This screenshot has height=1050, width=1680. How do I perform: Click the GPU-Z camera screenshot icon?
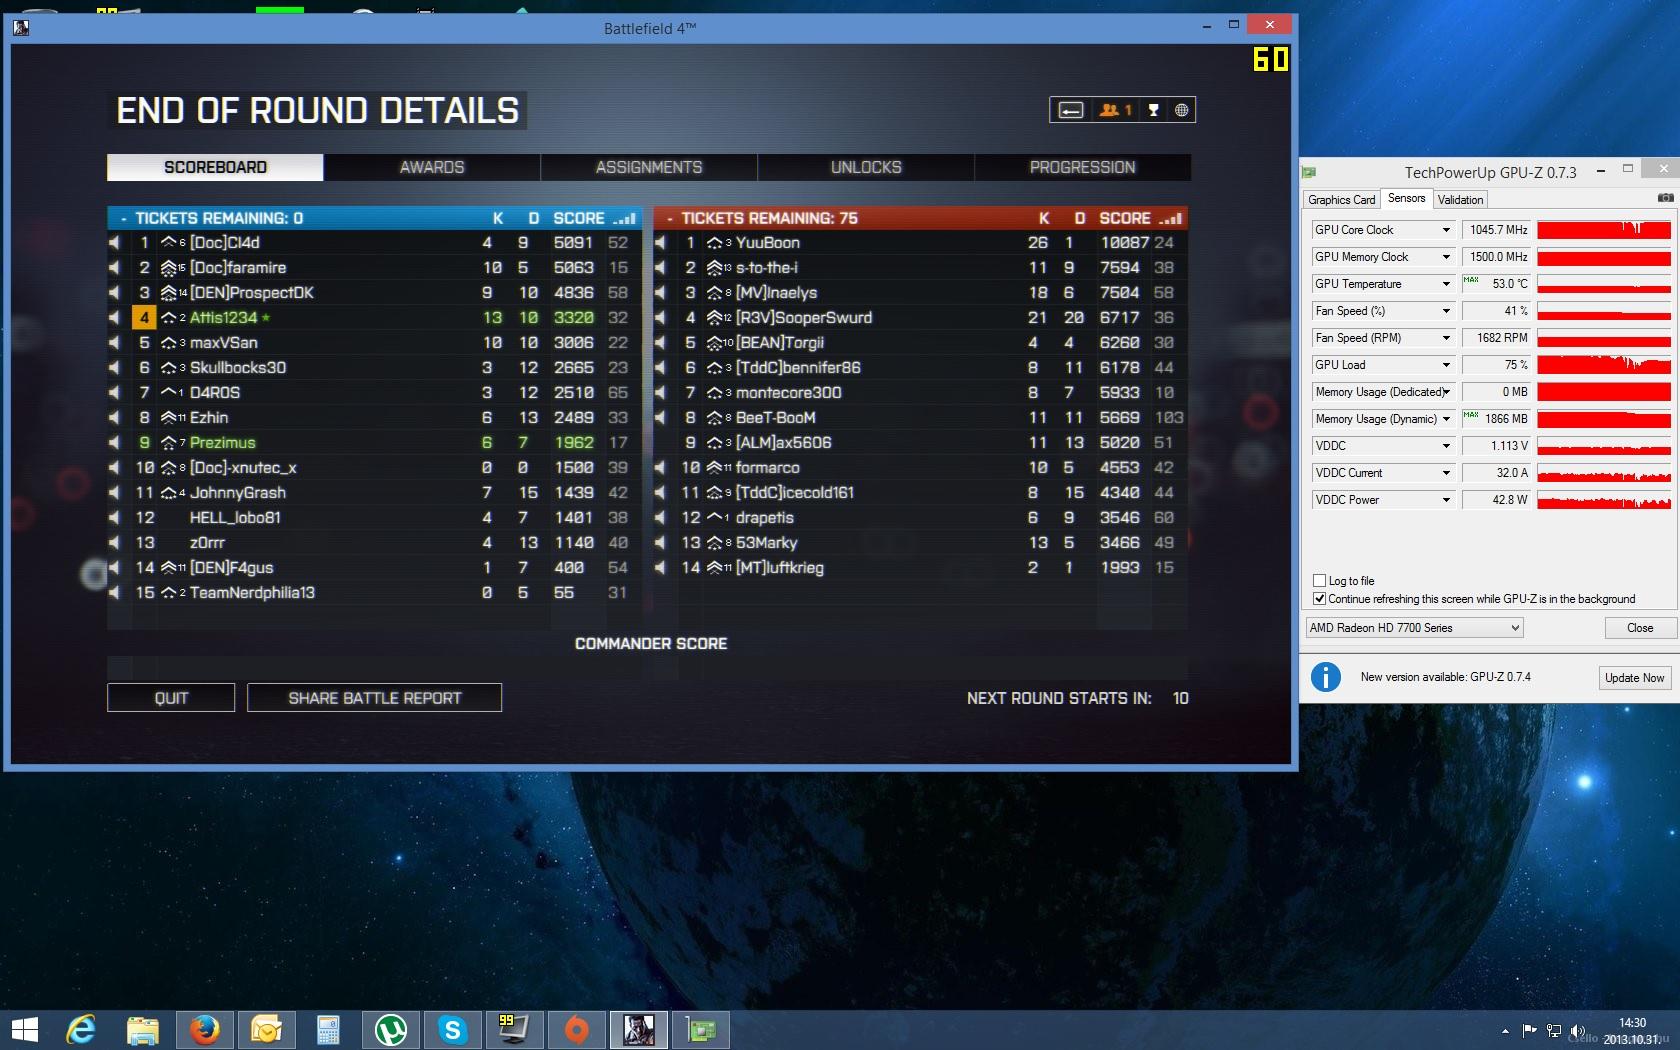click(x=1665, y=198)
